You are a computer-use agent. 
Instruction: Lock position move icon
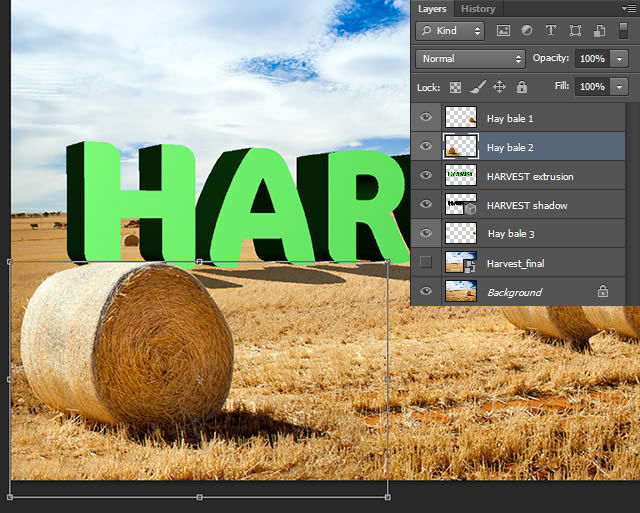[x=499, y=87]
